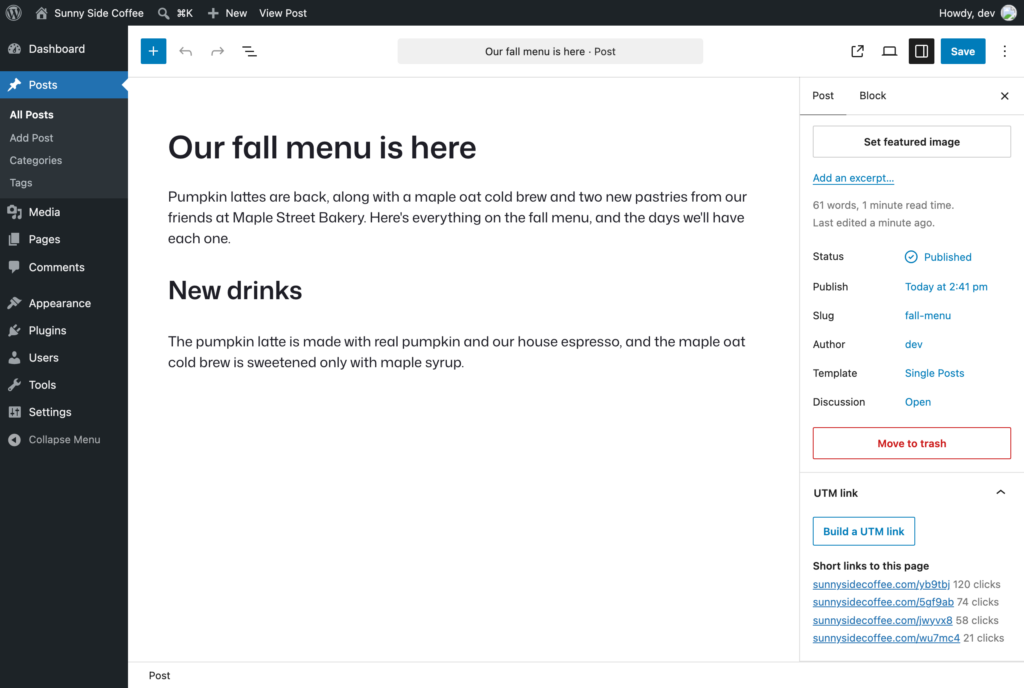Viewport: 1024px width, 688px height.
Task: Open the Settings menu
Action: pos(50,413)
